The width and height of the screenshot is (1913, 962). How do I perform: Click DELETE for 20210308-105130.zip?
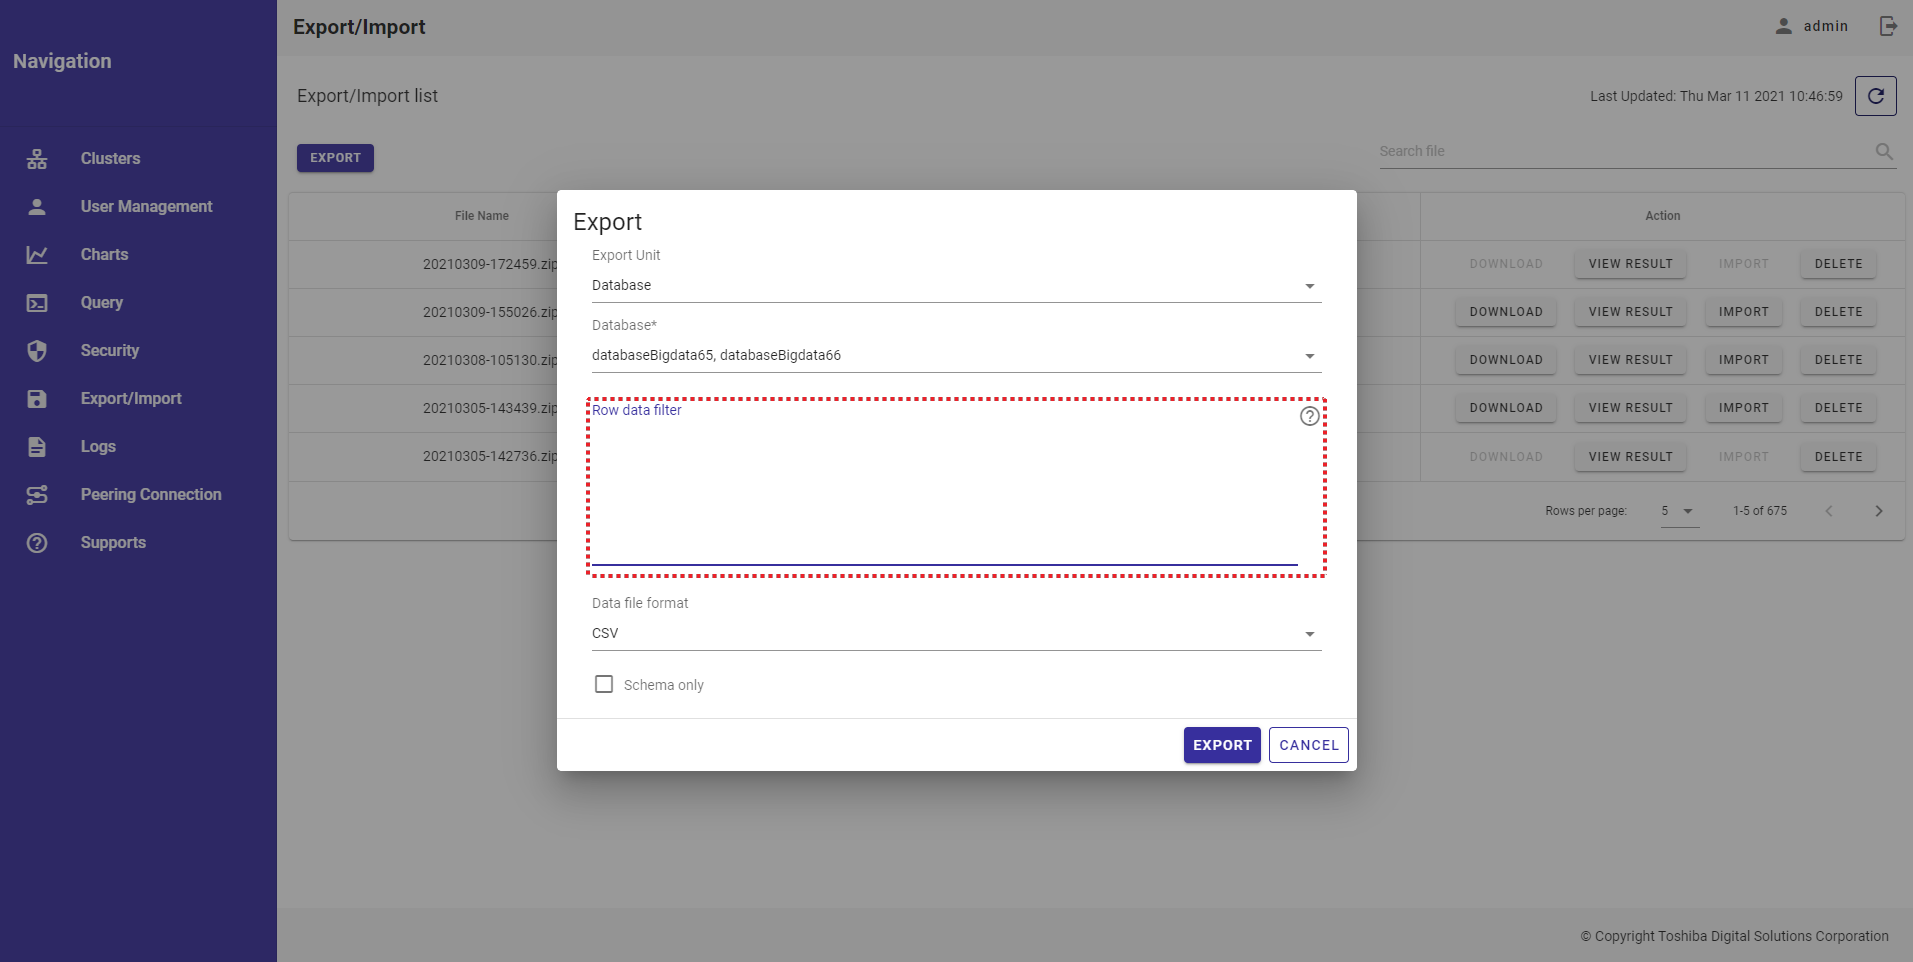pos(1838,360)
